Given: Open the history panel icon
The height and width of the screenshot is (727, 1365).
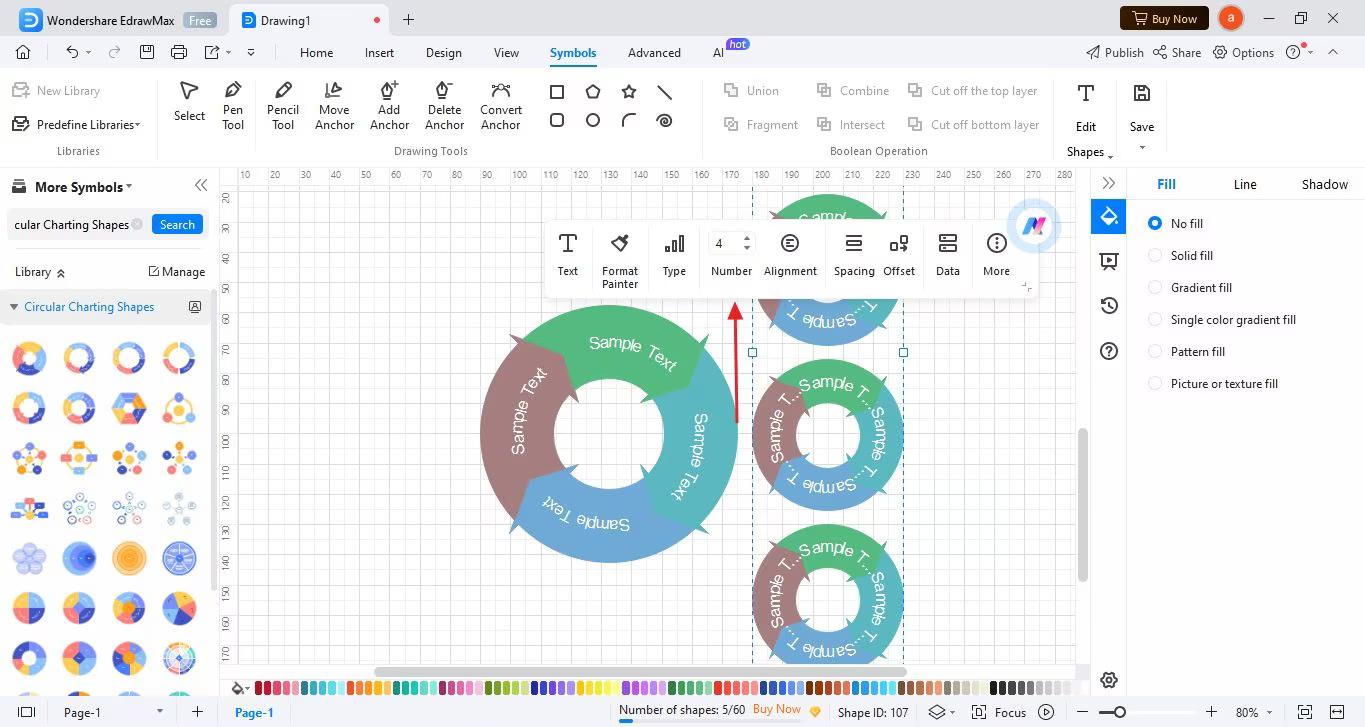Looking at the screenshot, I should click(1108, 306).
